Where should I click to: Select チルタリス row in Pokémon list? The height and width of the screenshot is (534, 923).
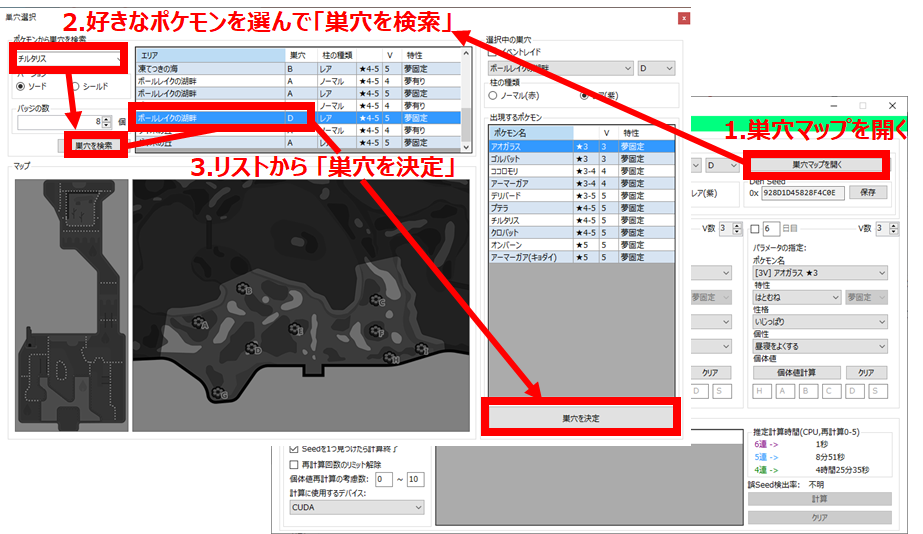coord(582,220)
